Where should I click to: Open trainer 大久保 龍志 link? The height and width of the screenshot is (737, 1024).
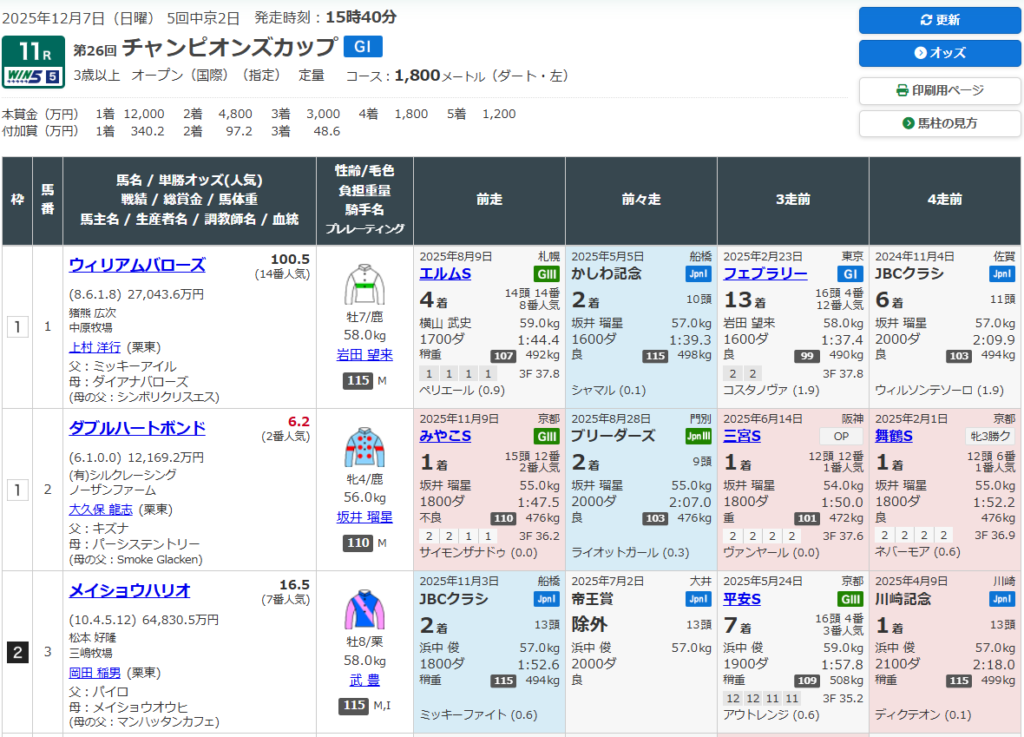(x=108, y=509)
